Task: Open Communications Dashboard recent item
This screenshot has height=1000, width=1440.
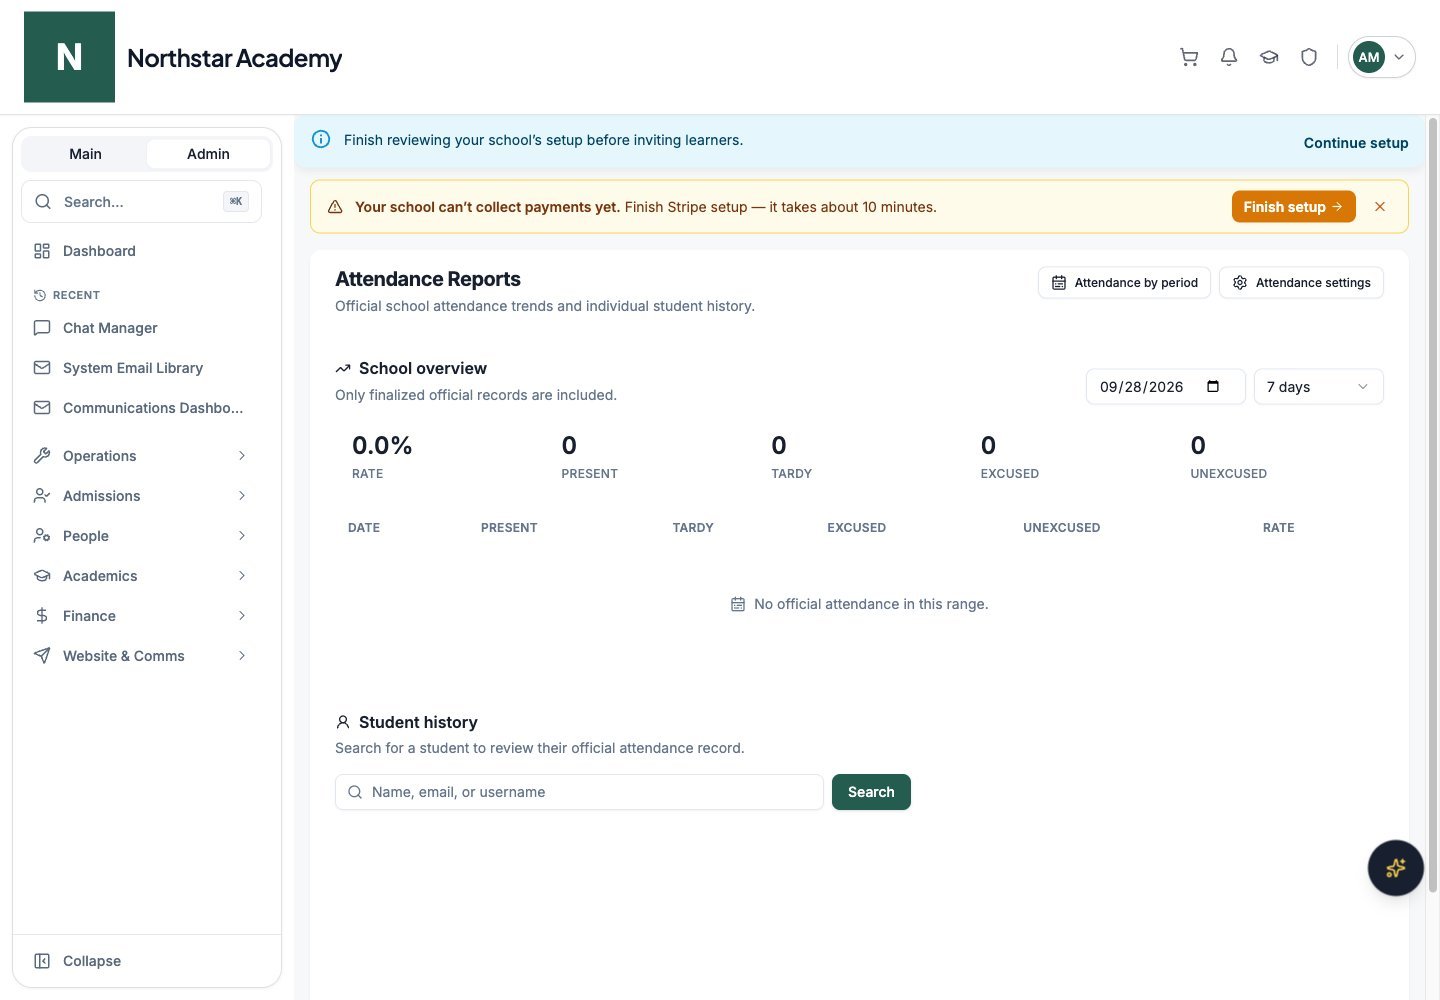Action: point(141,408)
